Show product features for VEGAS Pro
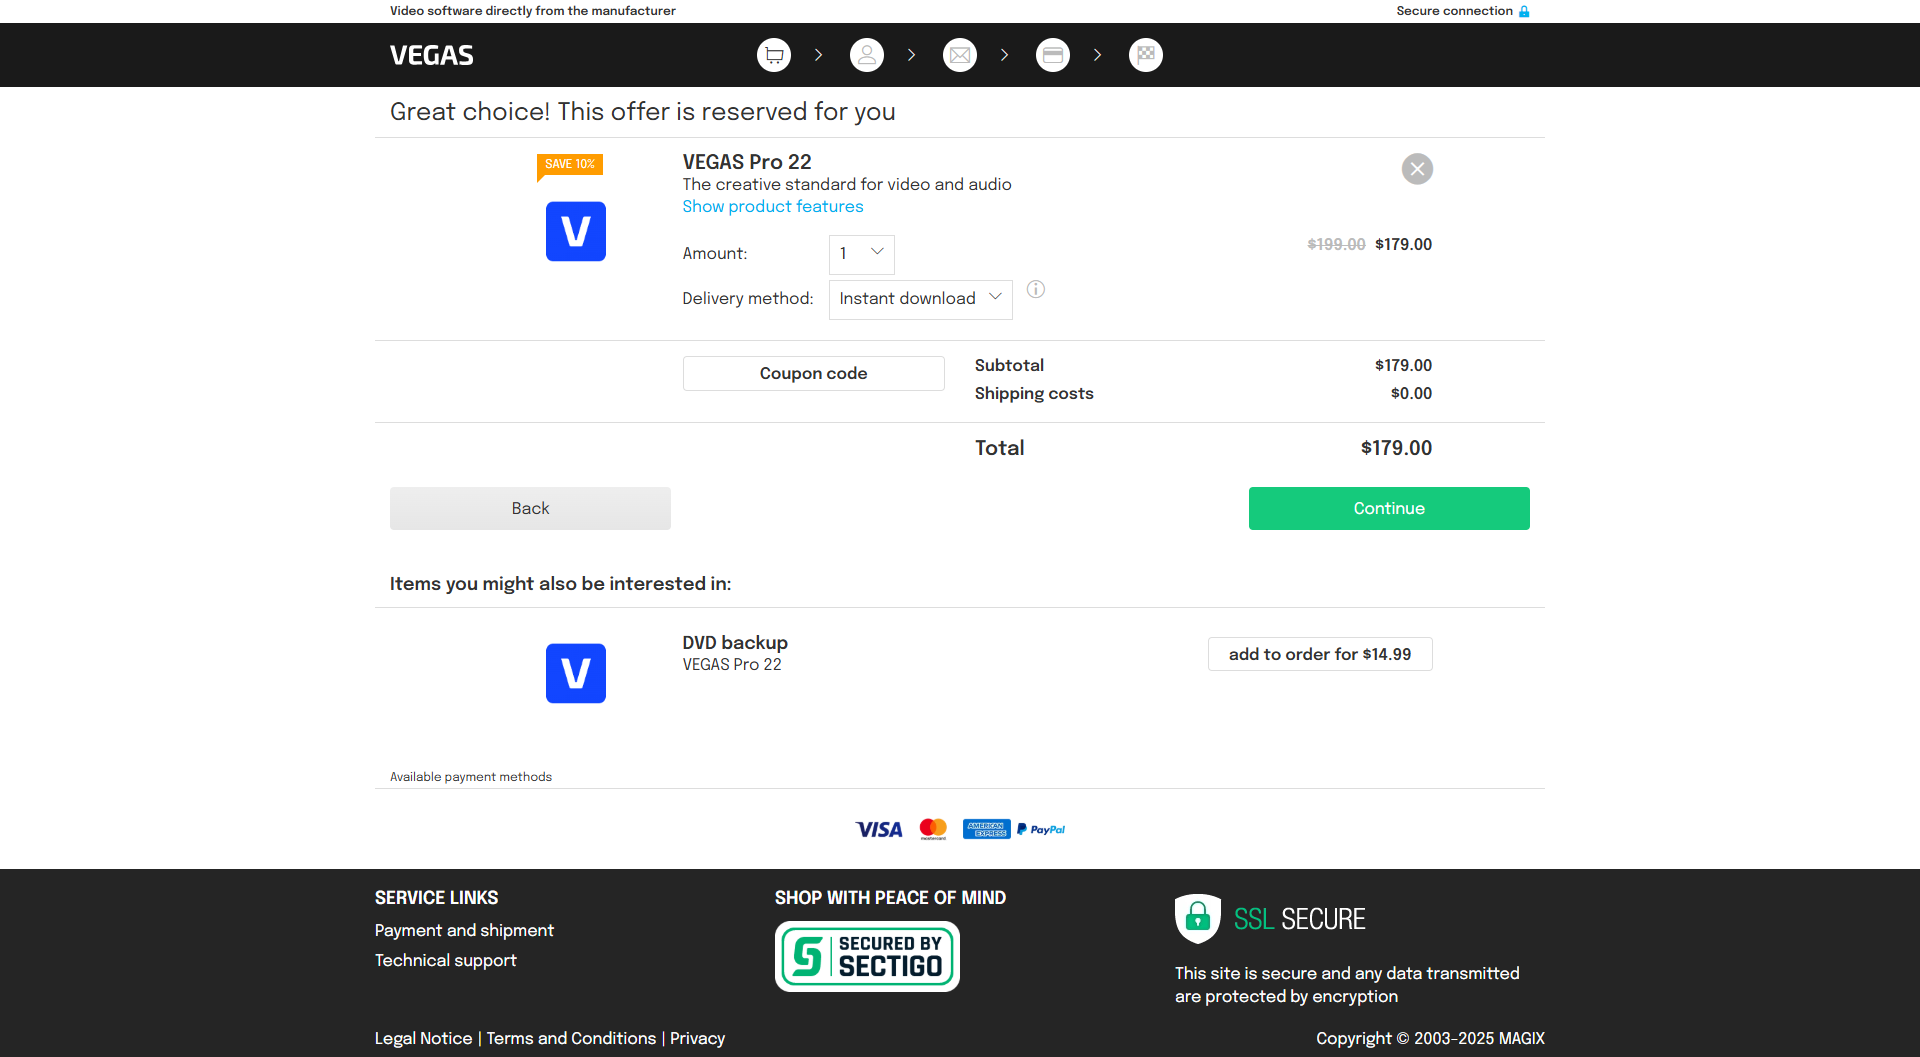The width and height of the screenshot is (1920, 1057). (x=772, y=207)
